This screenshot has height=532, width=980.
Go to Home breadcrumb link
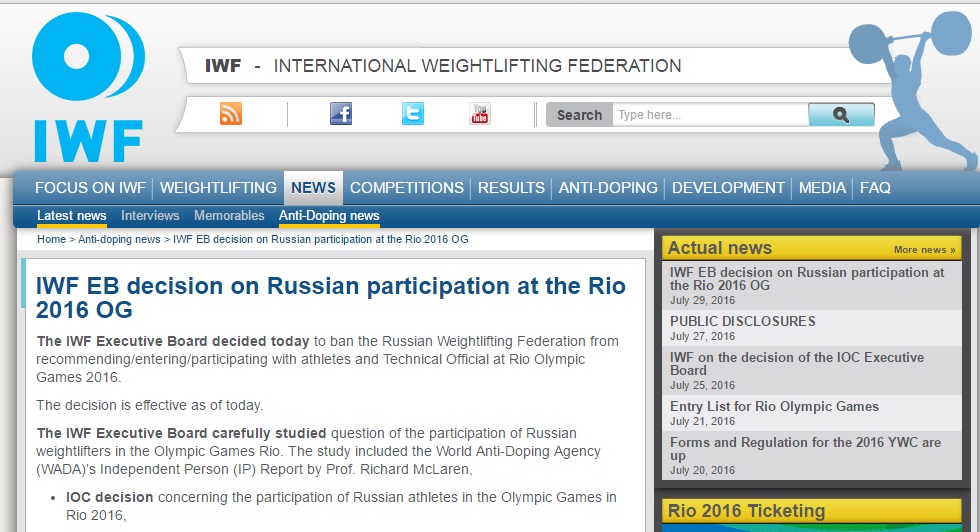click(x=51, y=239)
